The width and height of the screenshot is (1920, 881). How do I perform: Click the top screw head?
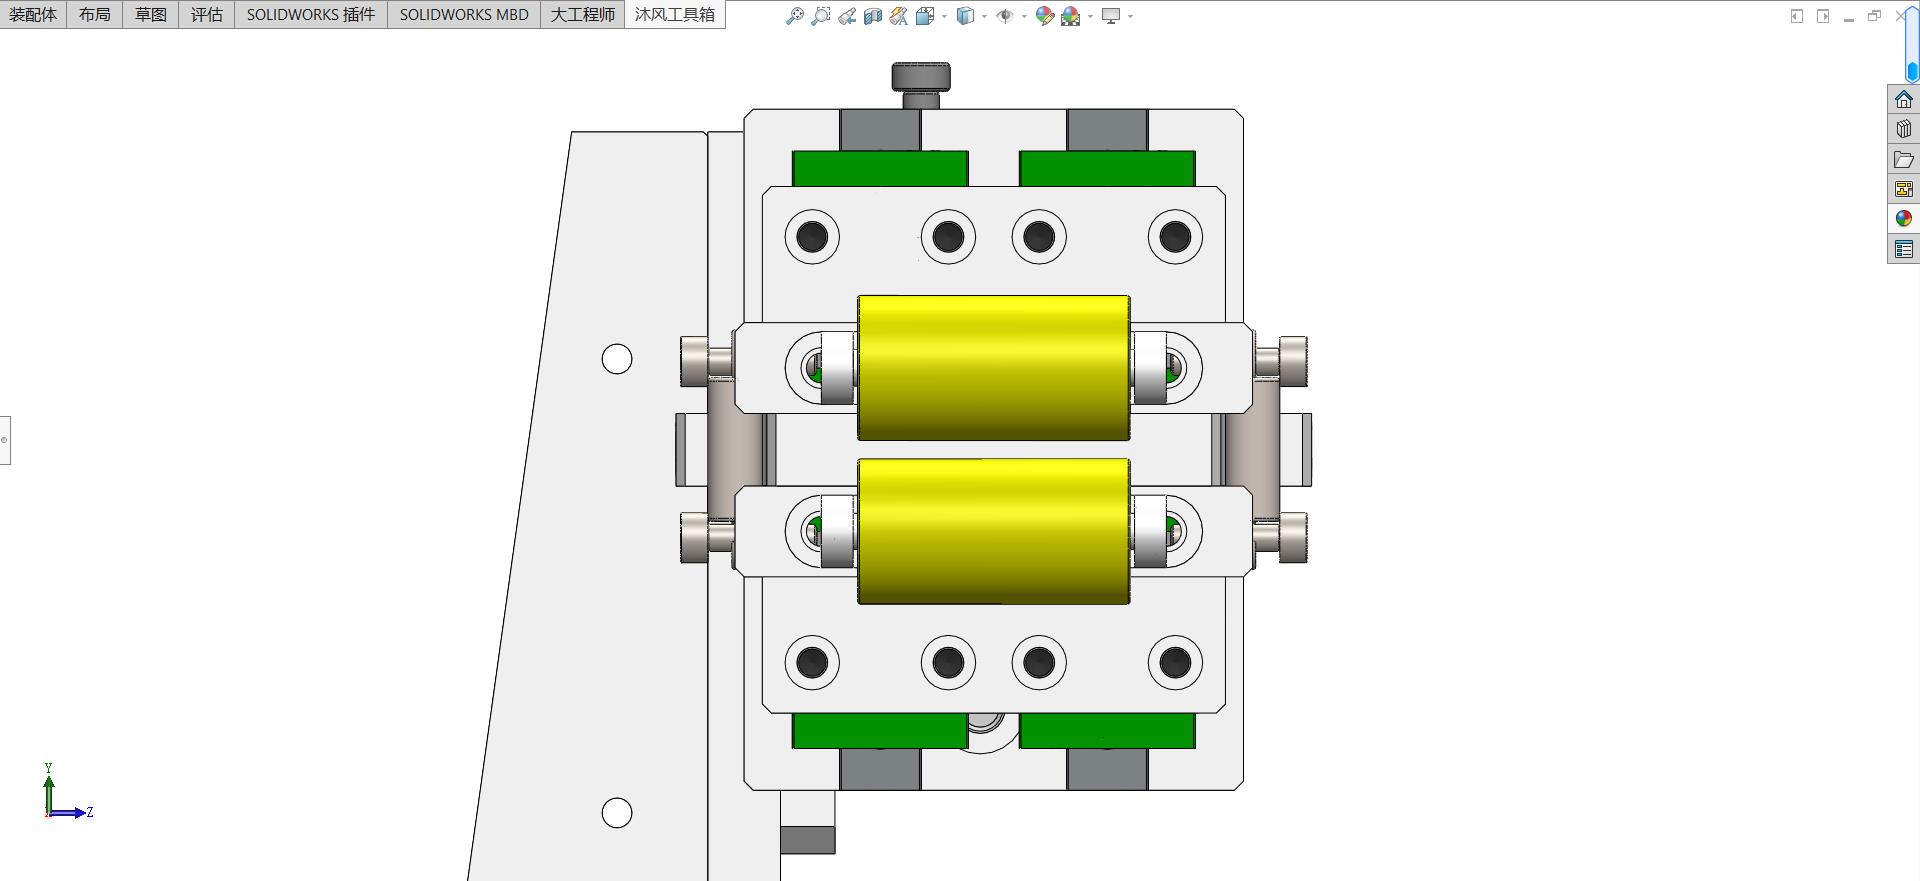coord(921,77)
